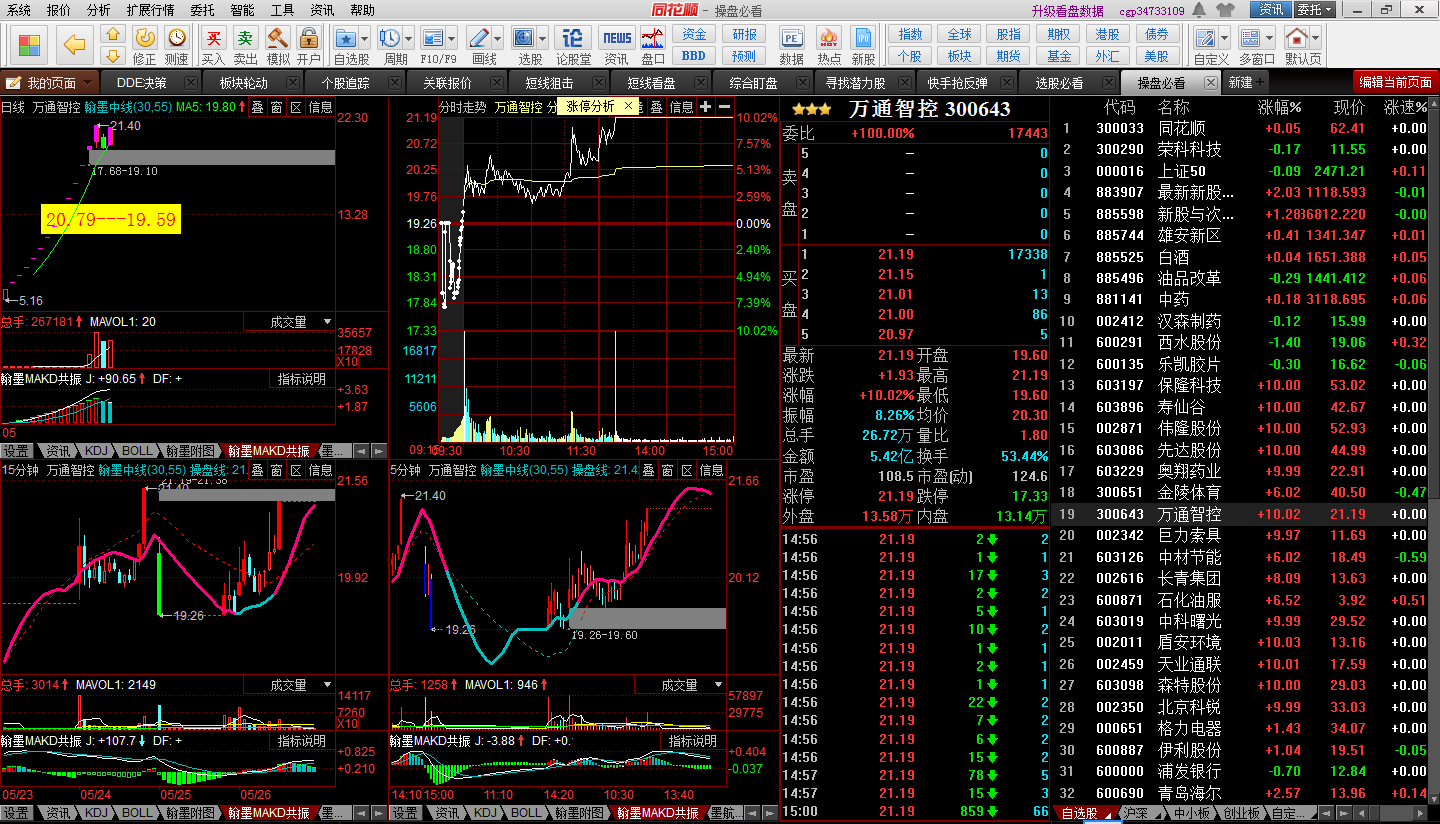The width and height of the screenshot is (1440, 824).
Task: Switch to the 短线狙击 tab
Action: [550, 83]
